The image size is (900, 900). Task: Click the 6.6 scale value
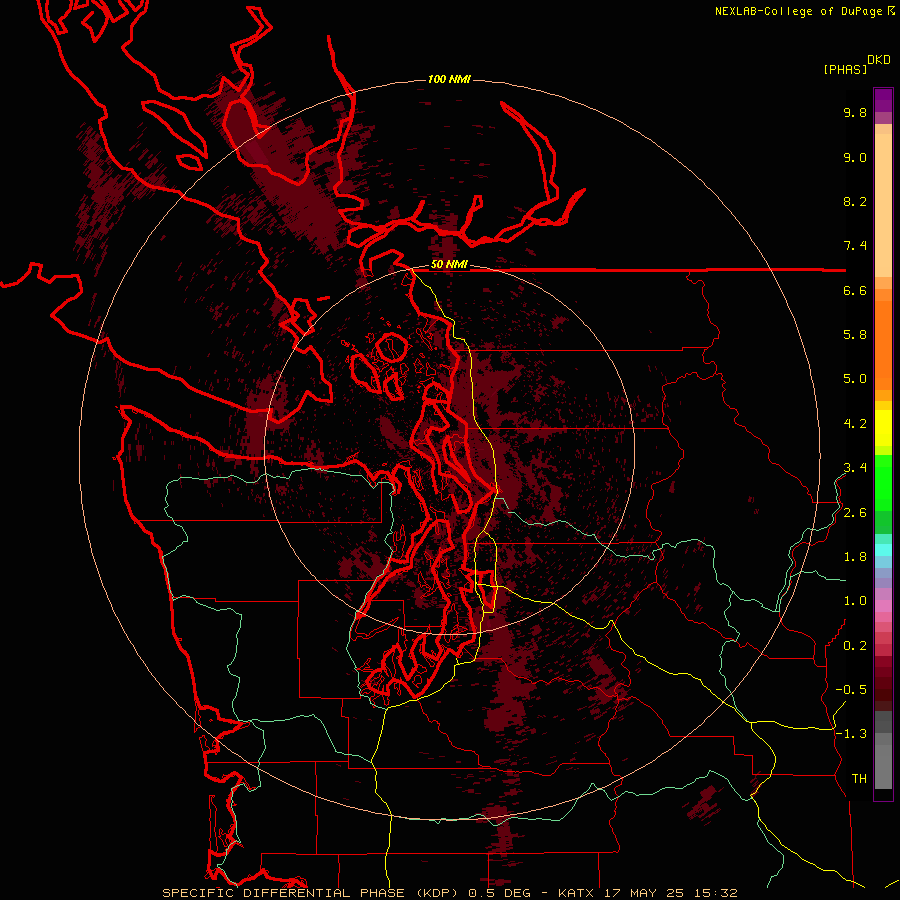tap(855, 290)
